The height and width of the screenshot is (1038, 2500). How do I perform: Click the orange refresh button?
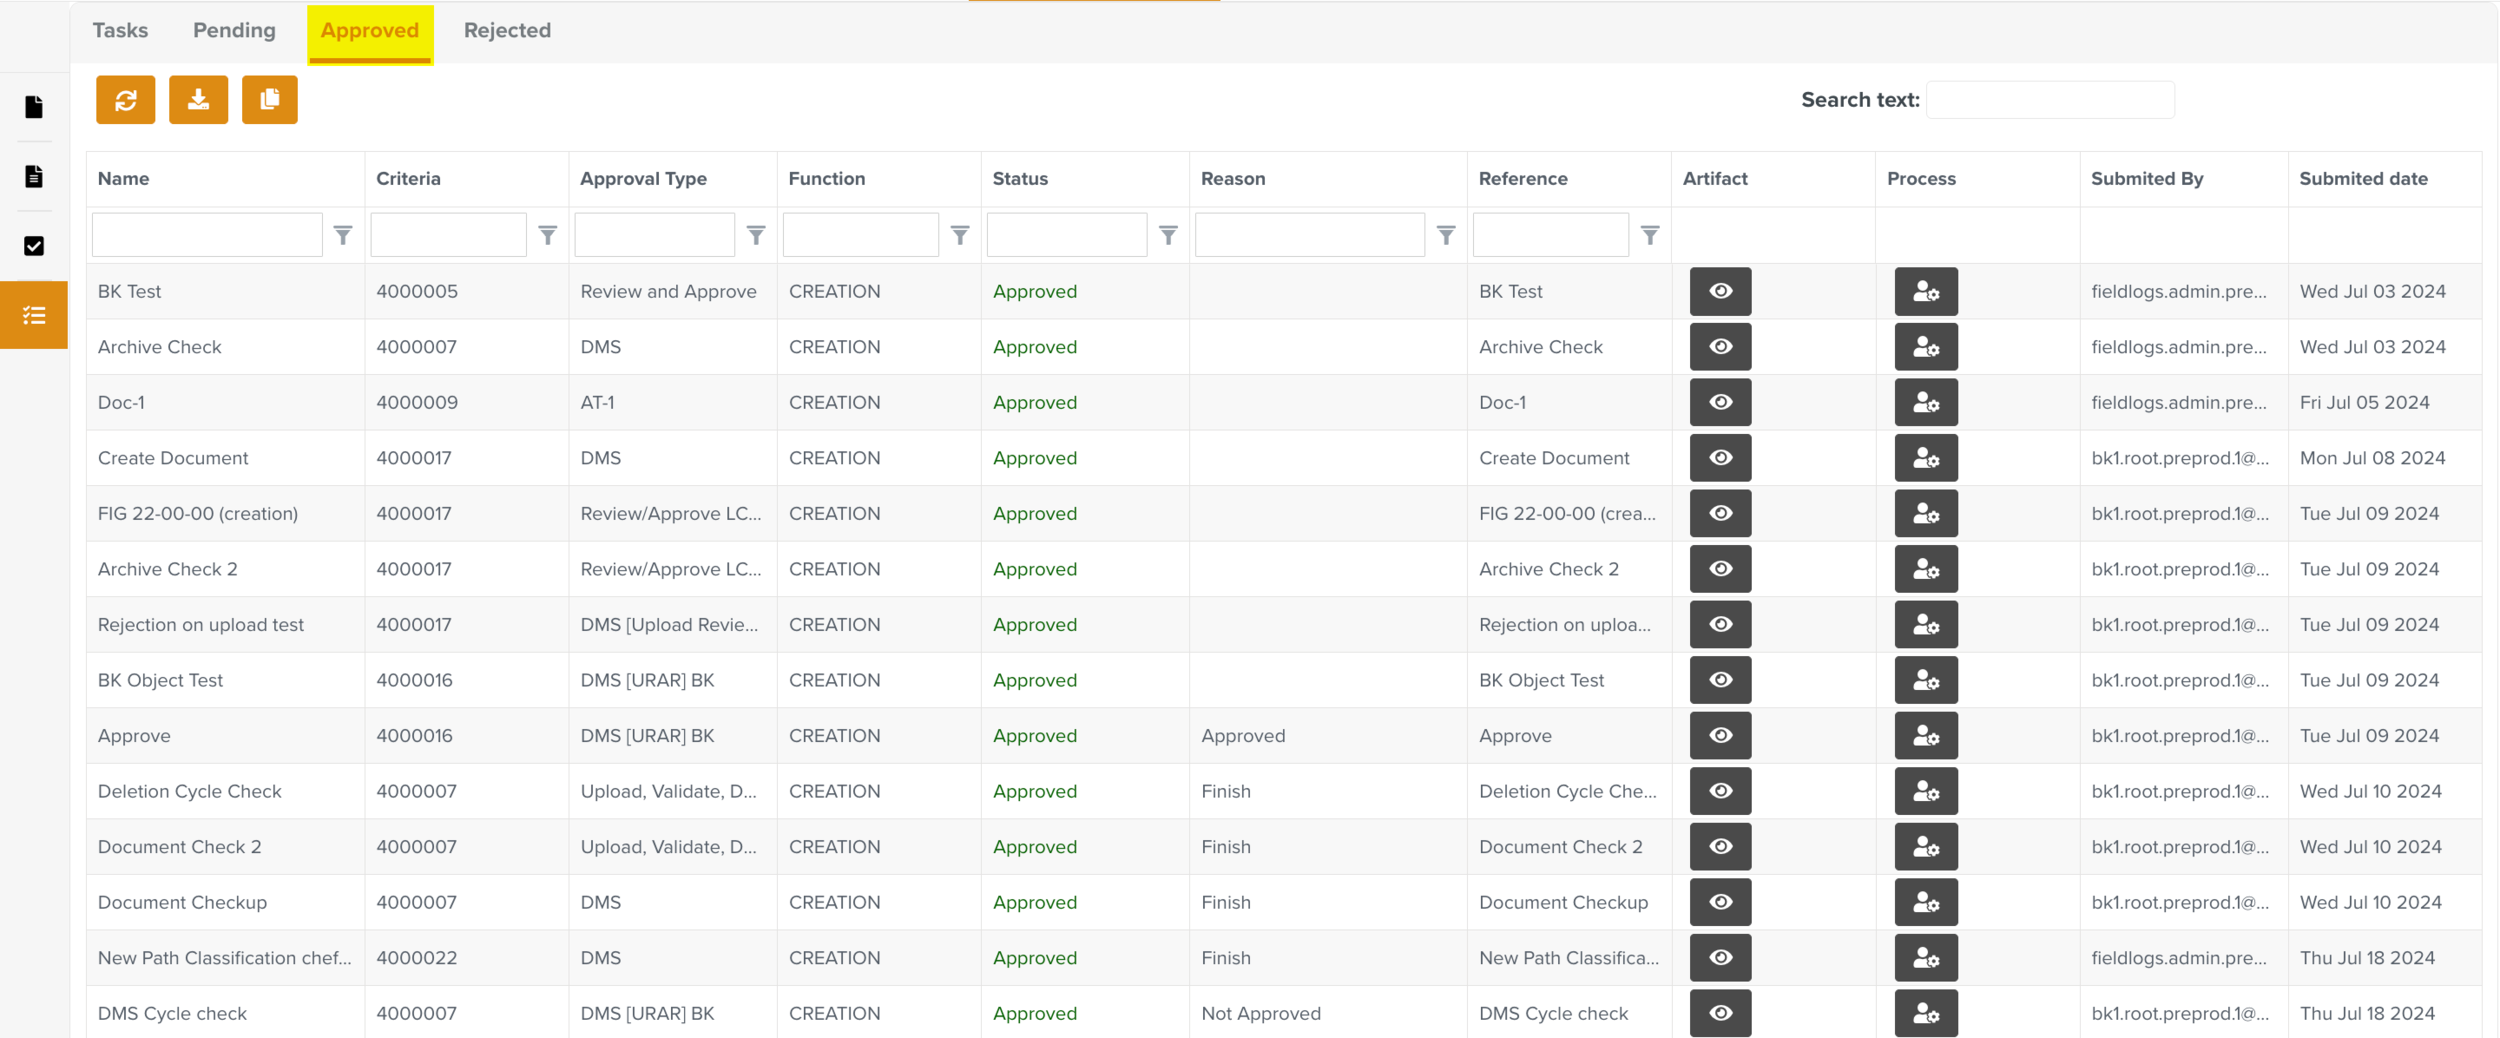[x=126, y=100]
